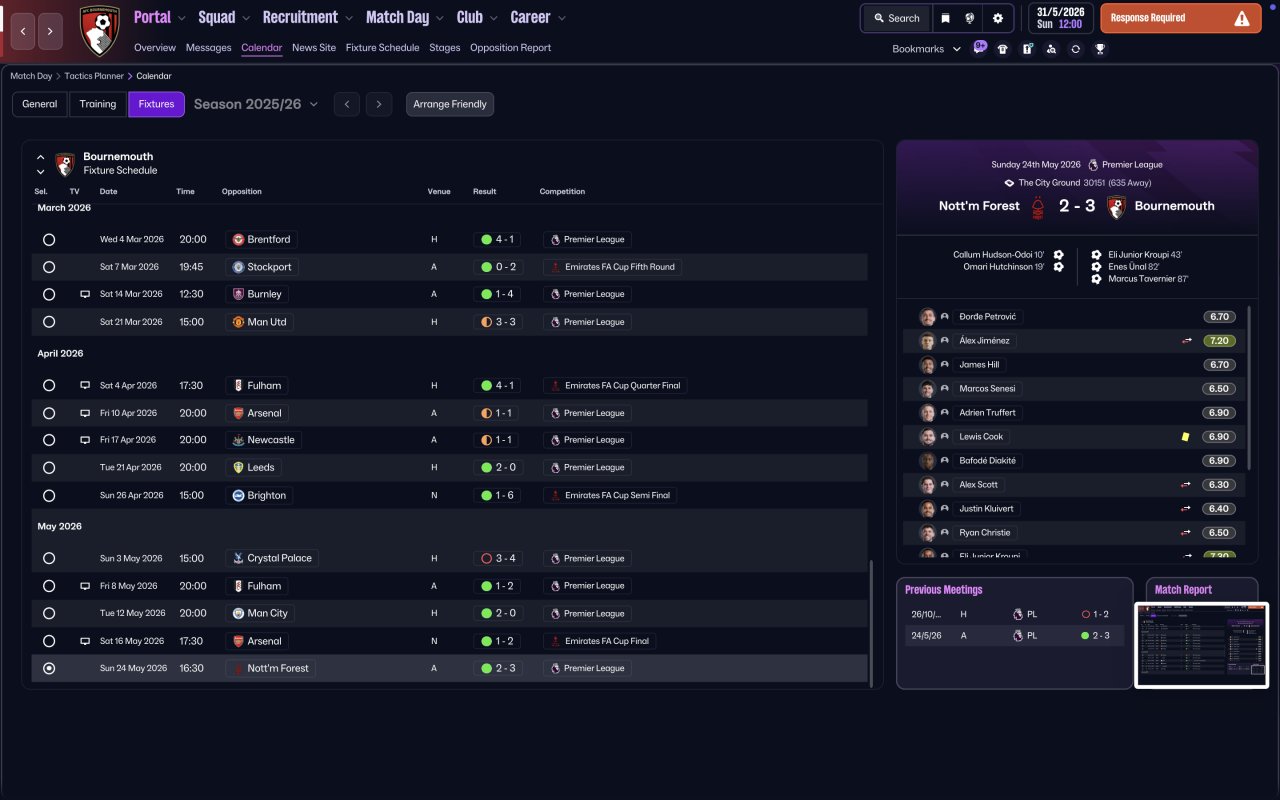Click the Man Utd club crest
This screenshot has width=1280, height=800.
(238, 322)
